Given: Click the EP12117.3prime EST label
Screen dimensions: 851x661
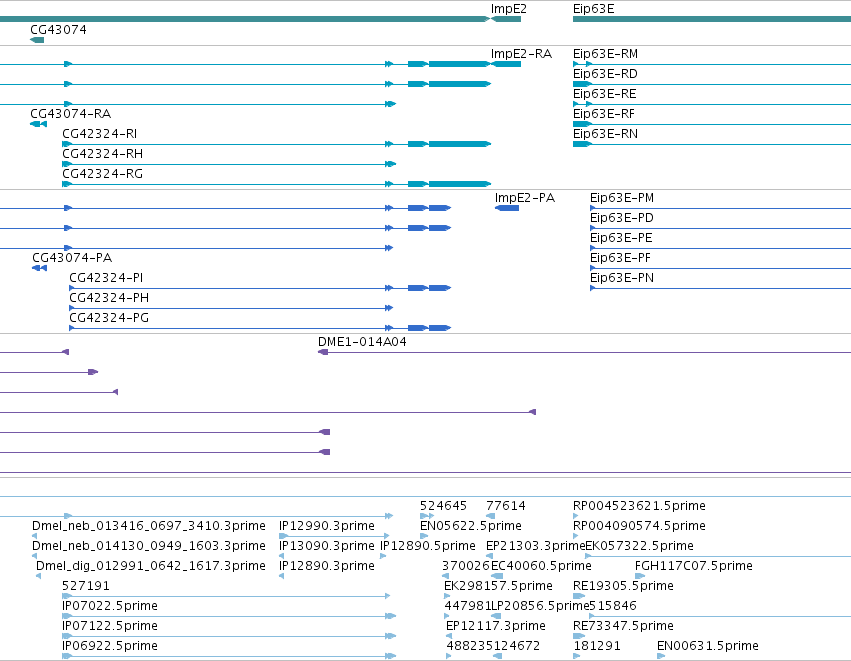Looking at the screenshot, I should pos(496,626).
